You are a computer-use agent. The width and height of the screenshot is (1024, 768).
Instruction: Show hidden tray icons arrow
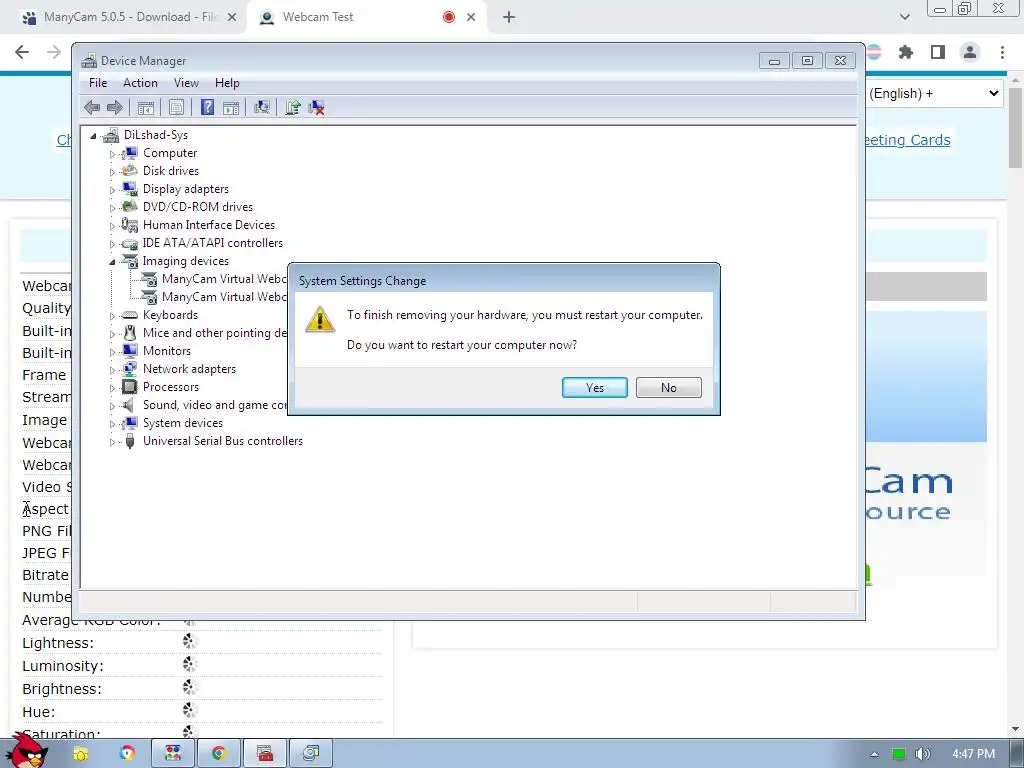click(874, 754)
